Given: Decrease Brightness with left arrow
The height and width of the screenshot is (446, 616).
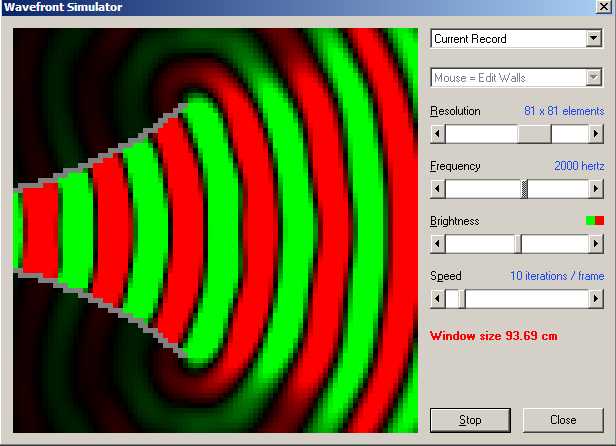Looking at the screenshot, I should click(438, 244).
